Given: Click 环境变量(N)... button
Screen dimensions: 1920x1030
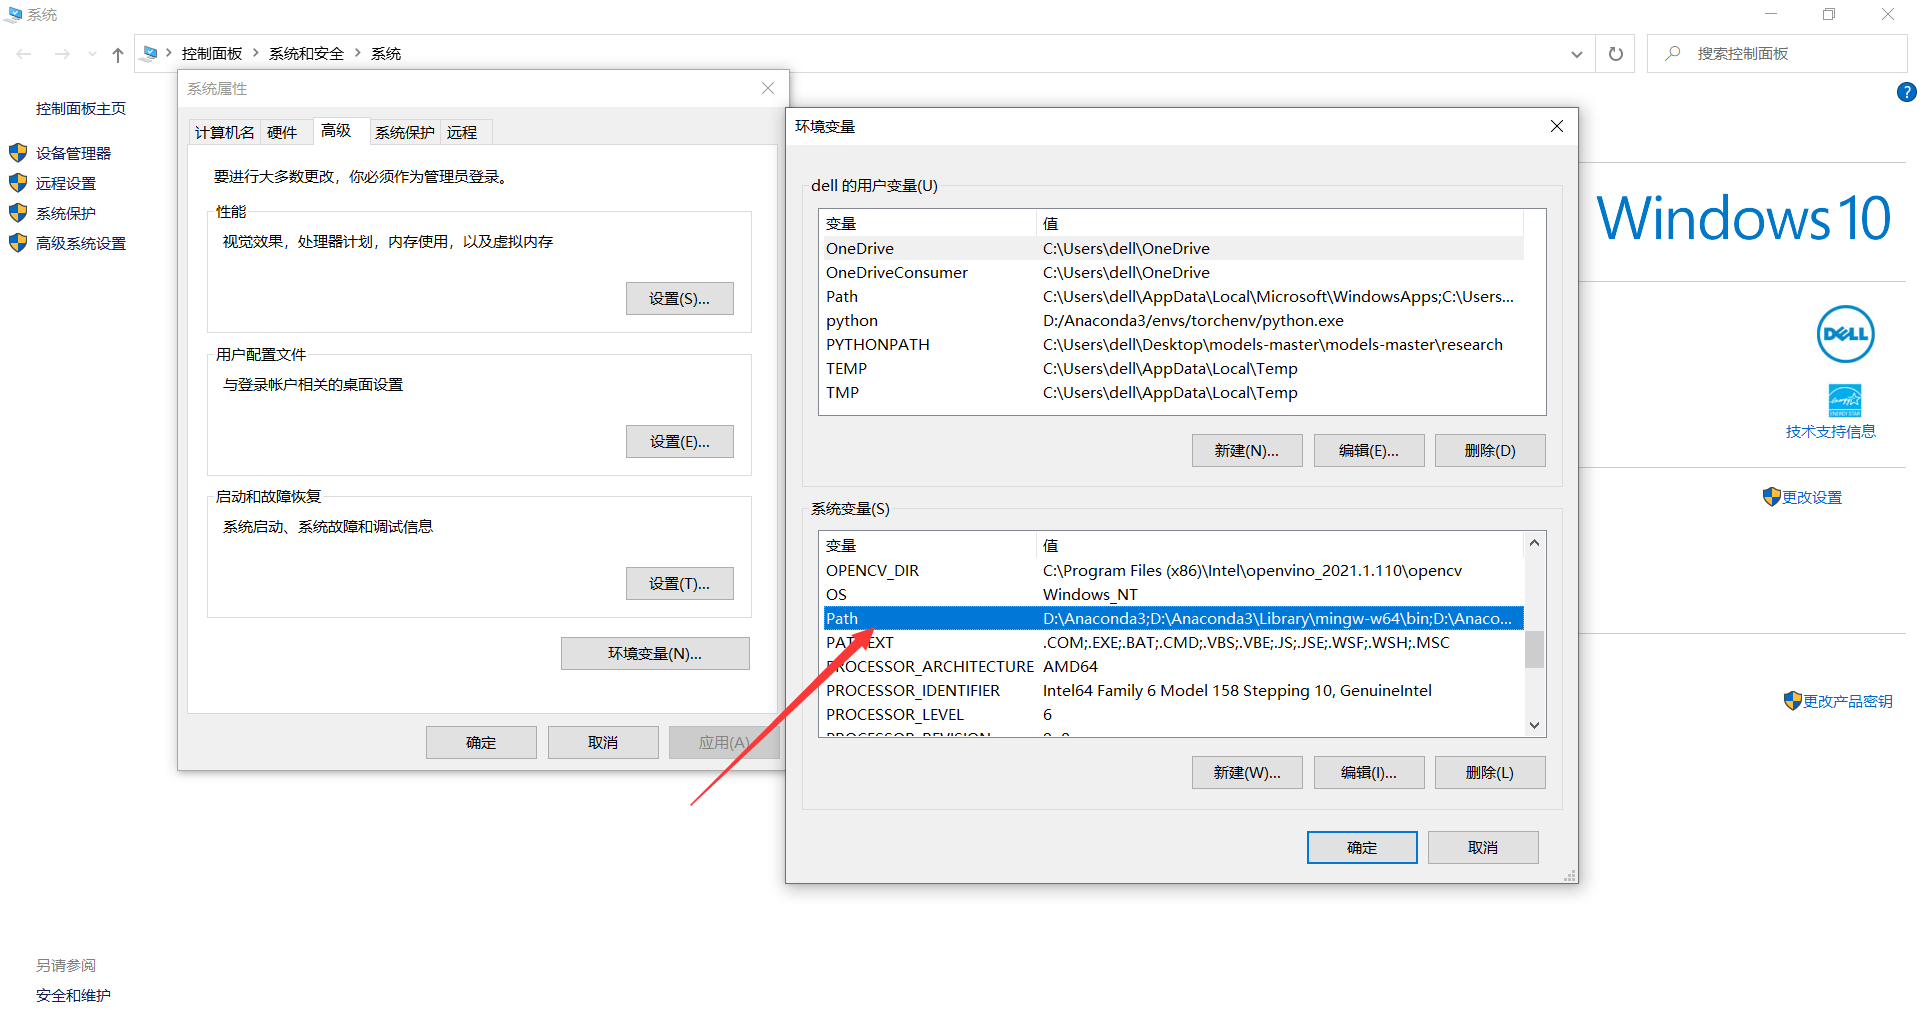Looking at the screenshot, I should (655, 653).
